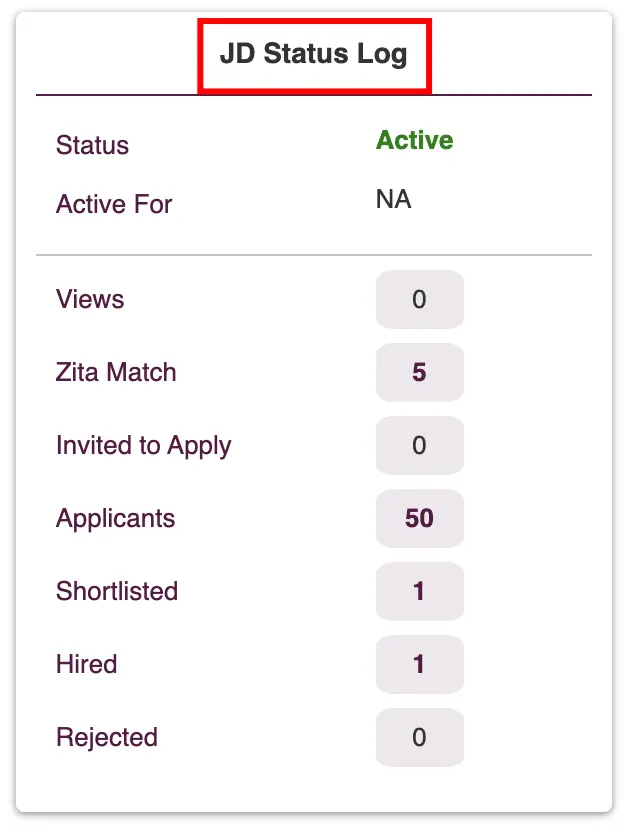This screenshot has height=830, width=632.
Task: Click the Zita Match label
Action: [x=116, y=372]
